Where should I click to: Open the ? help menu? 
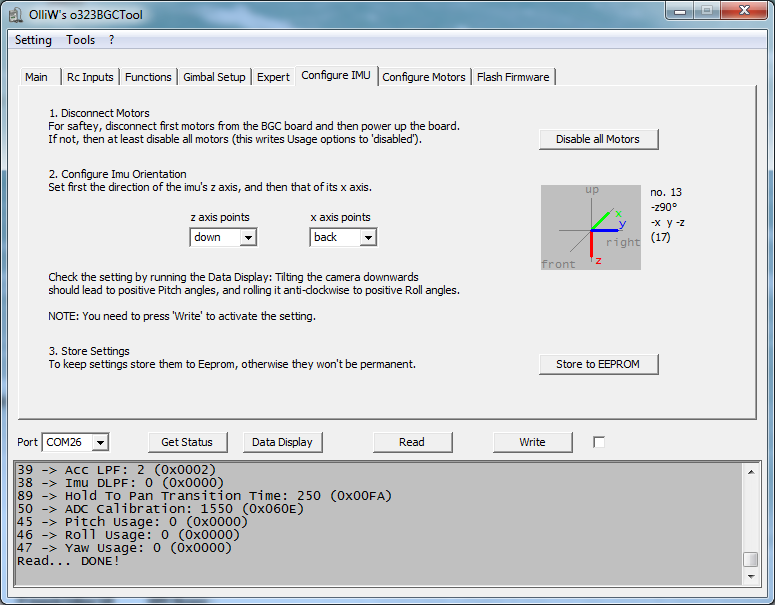[112, 40]
